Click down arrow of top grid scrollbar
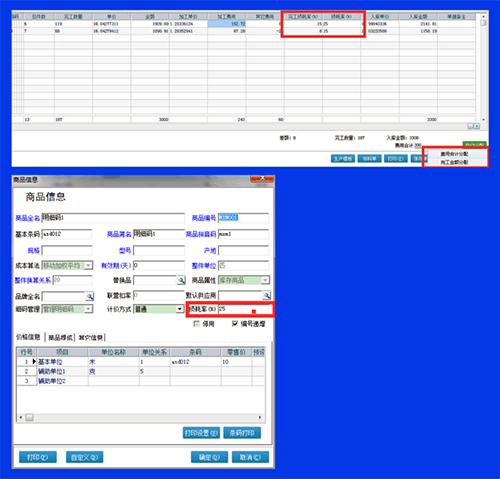Viewport: 500px width, 479px height. (483, 120)
